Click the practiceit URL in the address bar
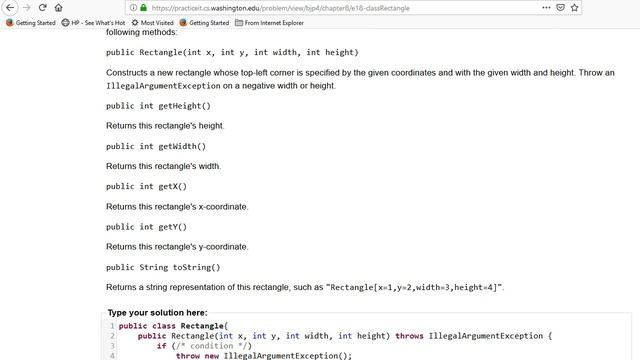The image size is (640, 360). click(280, 8)
